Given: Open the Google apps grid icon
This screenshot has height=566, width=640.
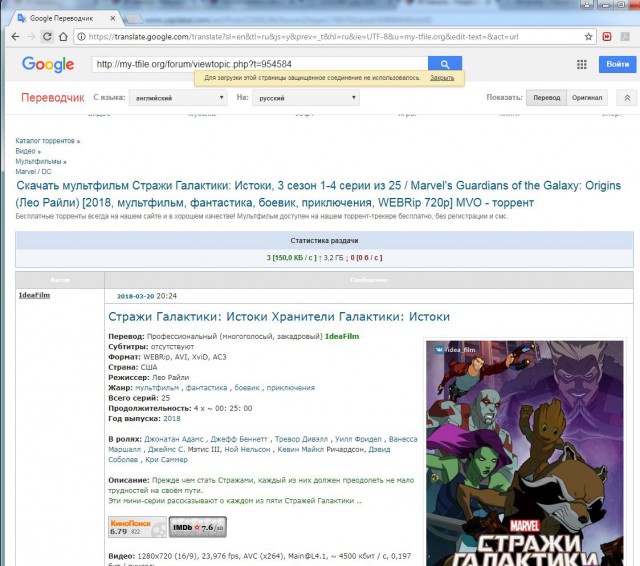Looking at the screenshot, I should 582,64.
